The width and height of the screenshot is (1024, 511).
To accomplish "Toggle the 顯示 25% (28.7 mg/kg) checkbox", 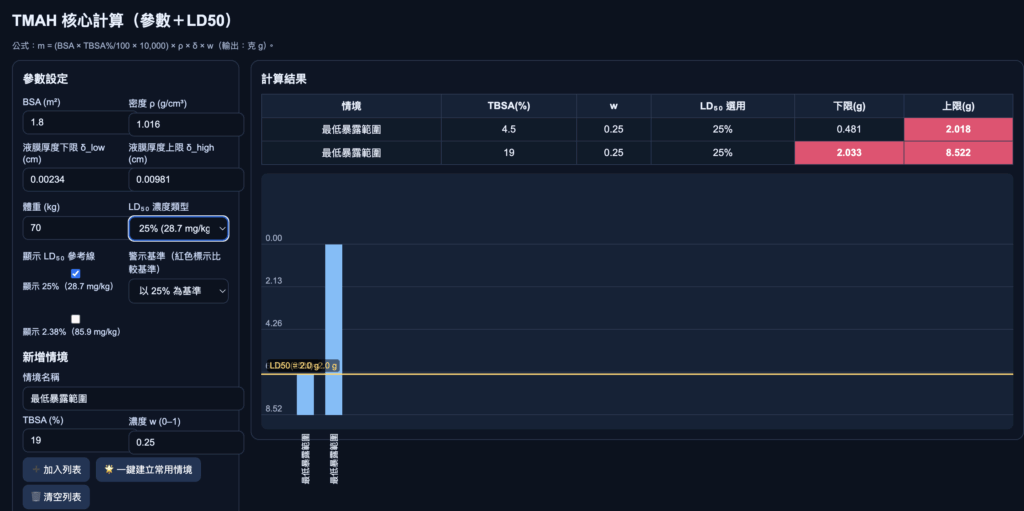I will click(75, 274).
